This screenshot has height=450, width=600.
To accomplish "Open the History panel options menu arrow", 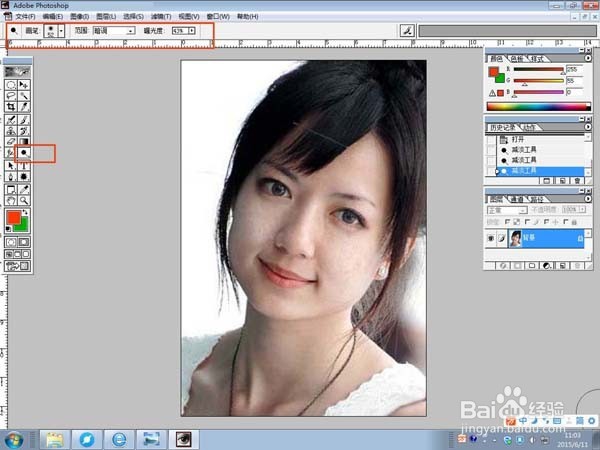I will coord(588,127).
